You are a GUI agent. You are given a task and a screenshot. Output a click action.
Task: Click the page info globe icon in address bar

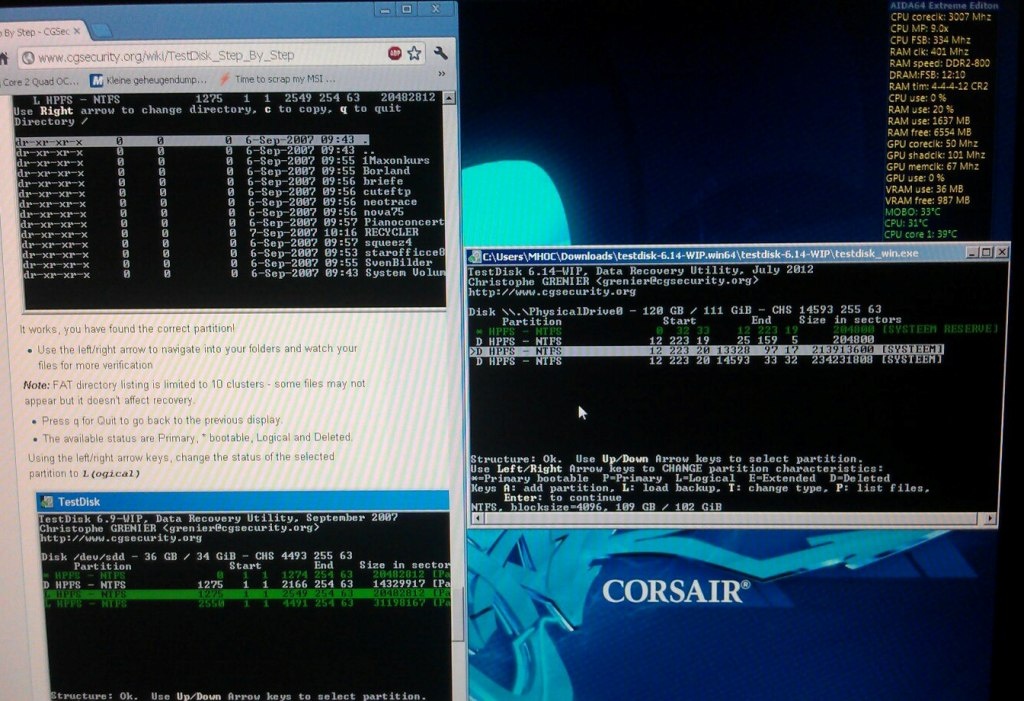pyautogui.click(x=28, y=58)
